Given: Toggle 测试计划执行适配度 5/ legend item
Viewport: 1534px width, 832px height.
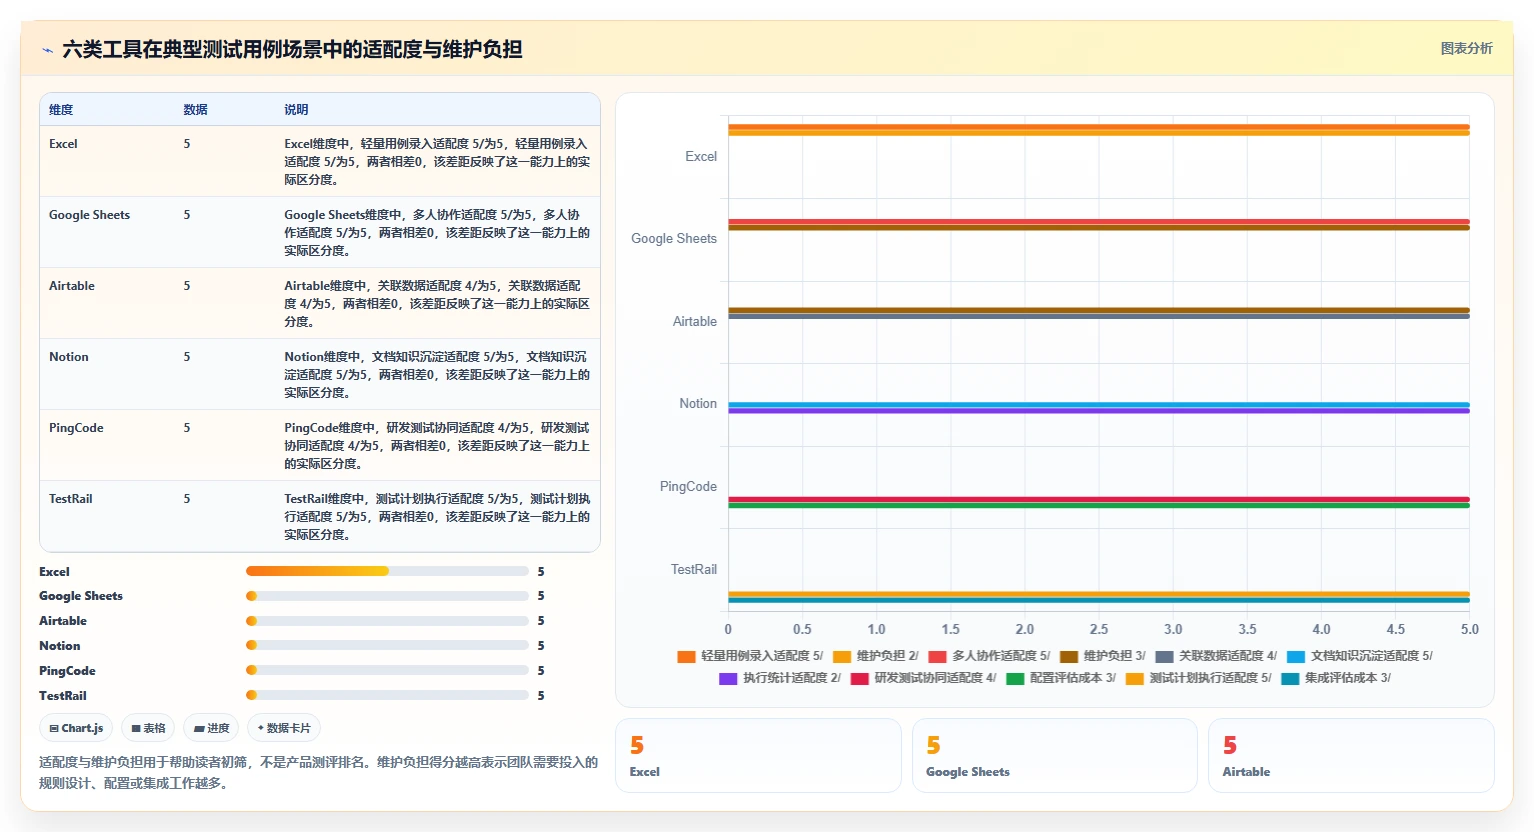Looking at the screenshot, I should [1198, 678].
